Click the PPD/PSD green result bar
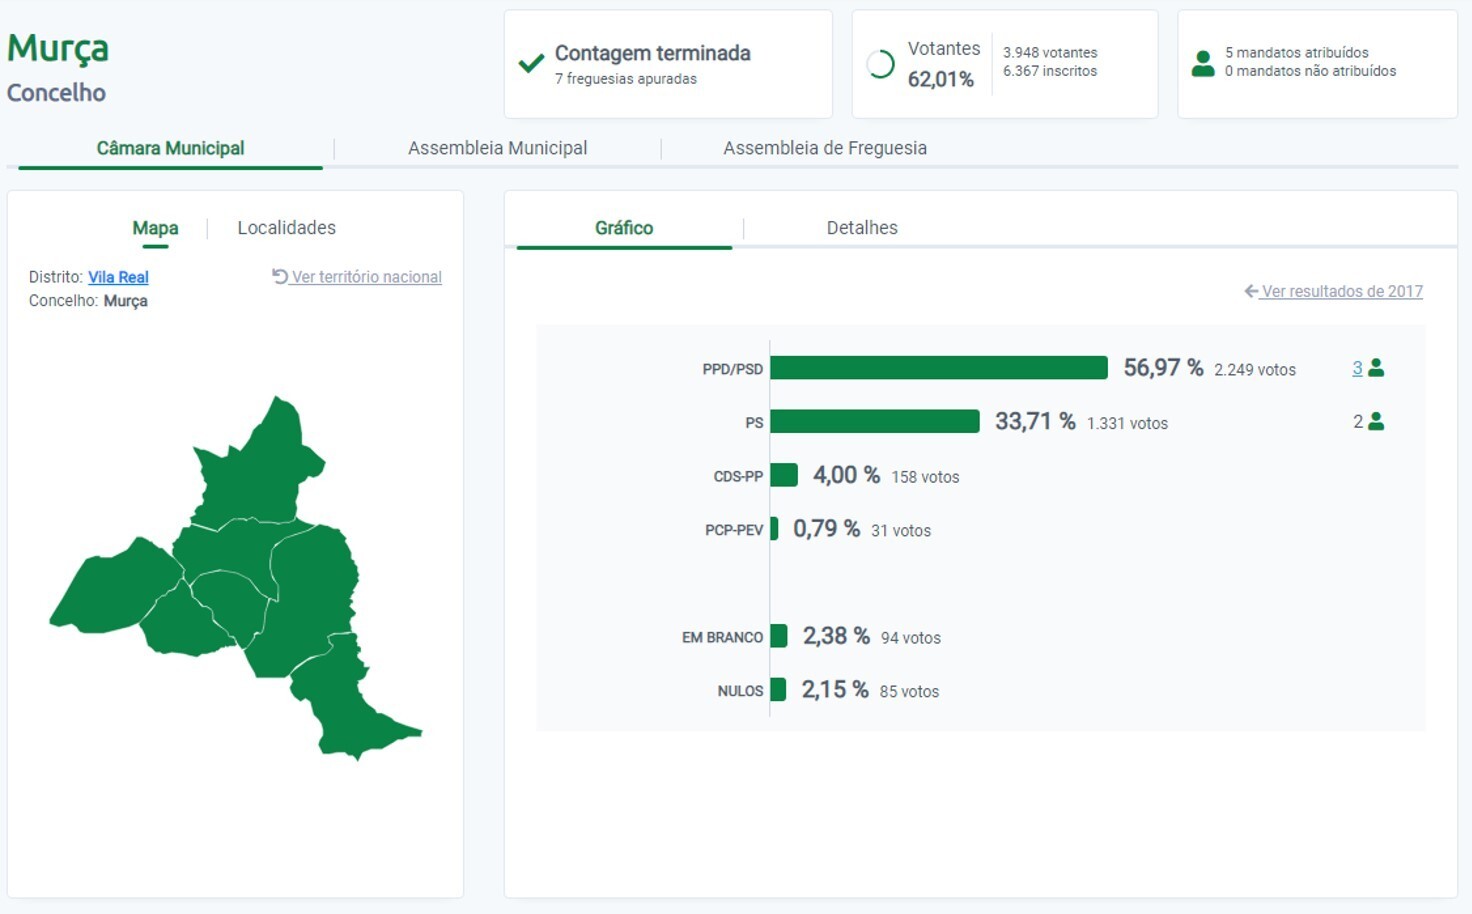1472x914 pixels. [x=938, y=368]
